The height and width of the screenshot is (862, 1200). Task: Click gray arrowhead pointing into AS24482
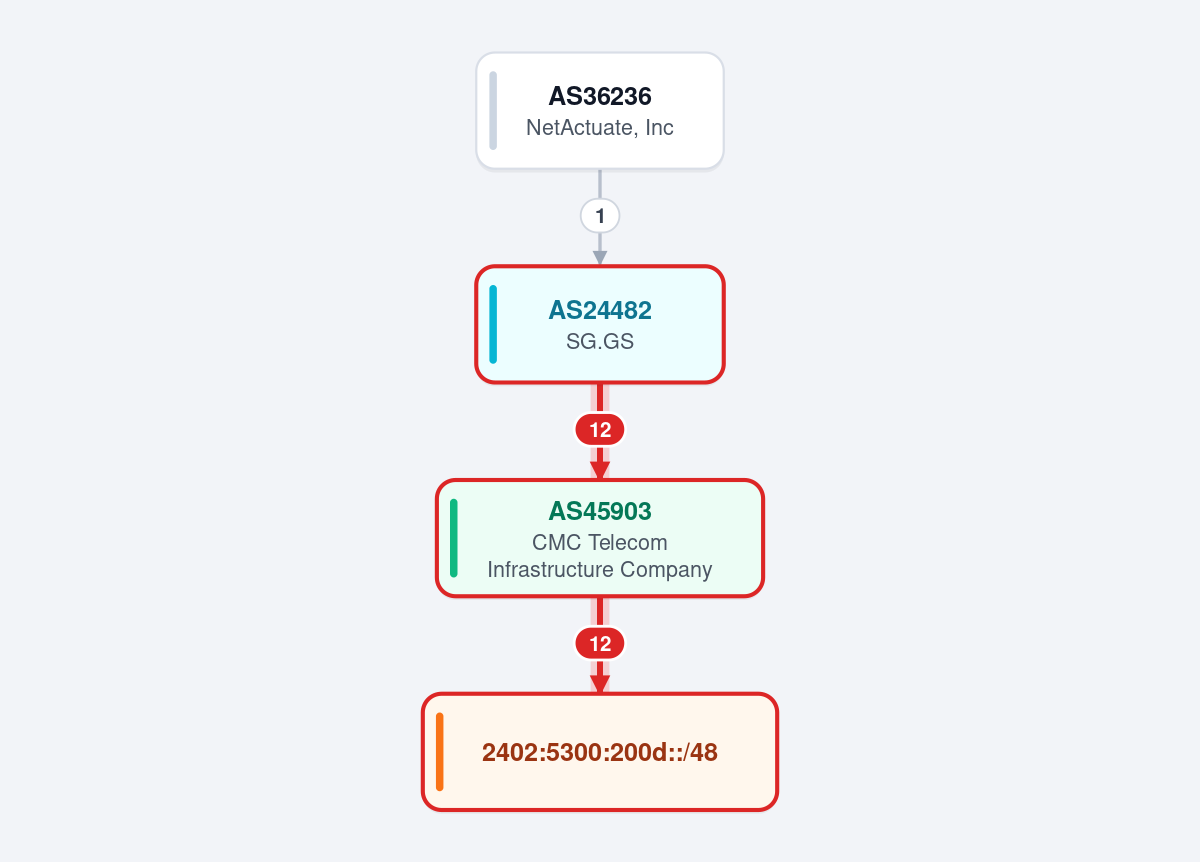[600, 258]
